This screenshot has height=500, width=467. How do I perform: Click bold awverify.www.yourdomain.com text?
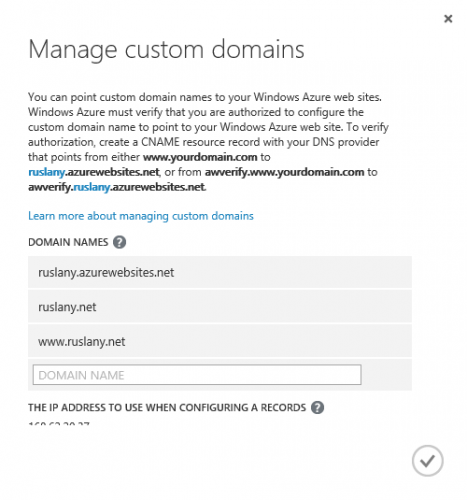point(284,172)
